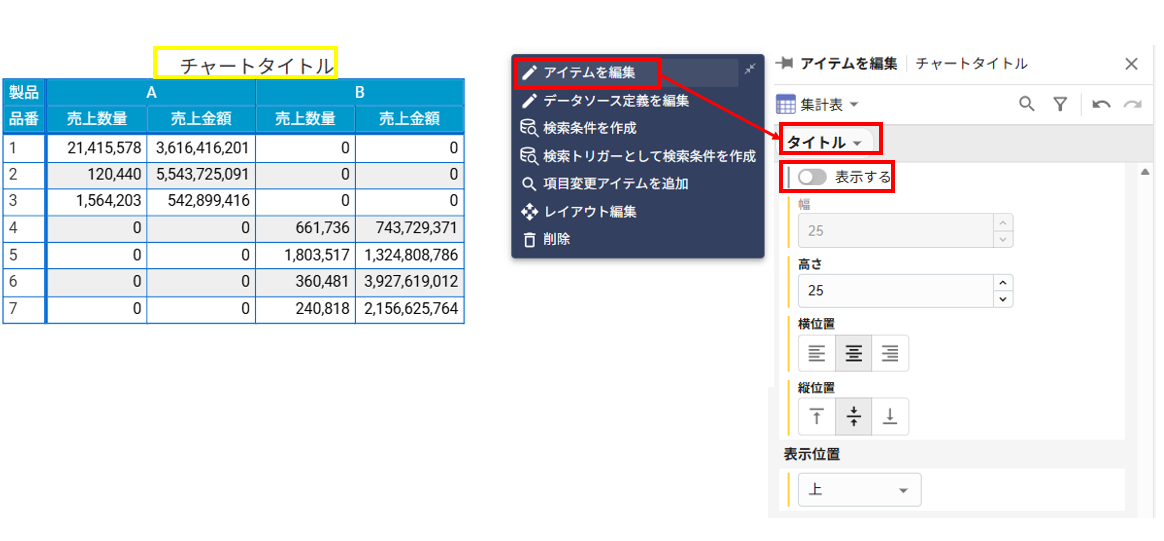Click the 高さ height input field
The height and width of the screenshot is (541, 1164).
tap(895, 291)
